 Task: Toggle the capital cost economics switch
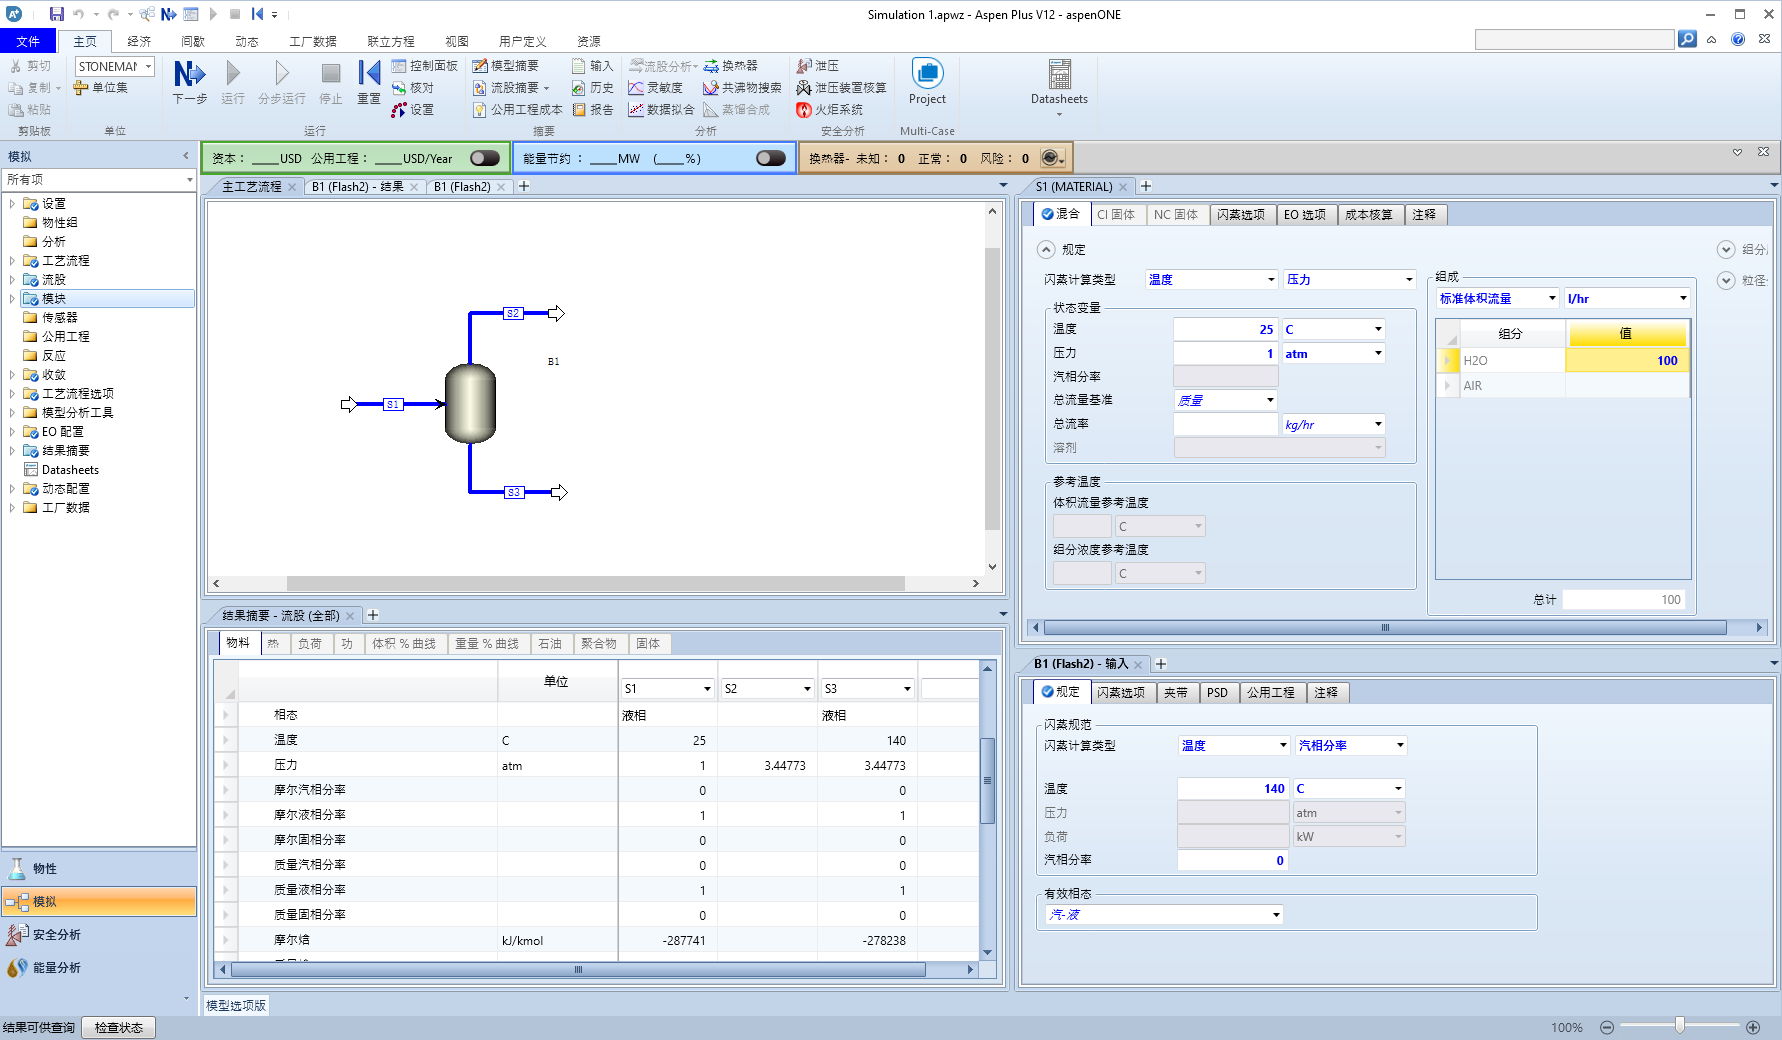(x=484, y=158)
